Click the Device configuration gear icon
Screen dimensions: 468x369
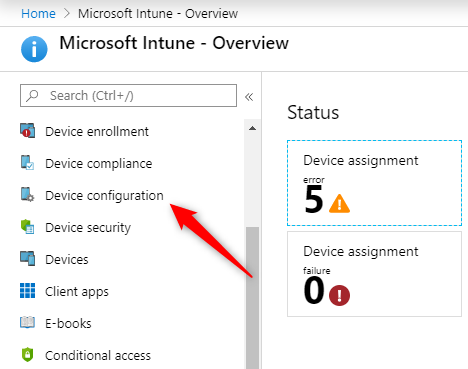click(27, 195)
